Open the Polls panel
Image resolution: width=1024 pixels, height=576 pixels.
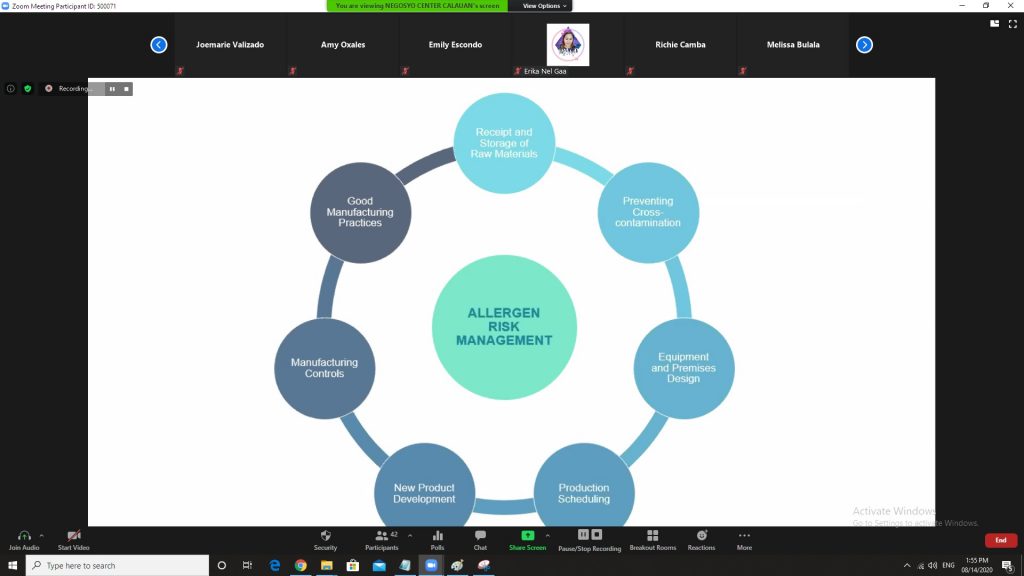437,541
